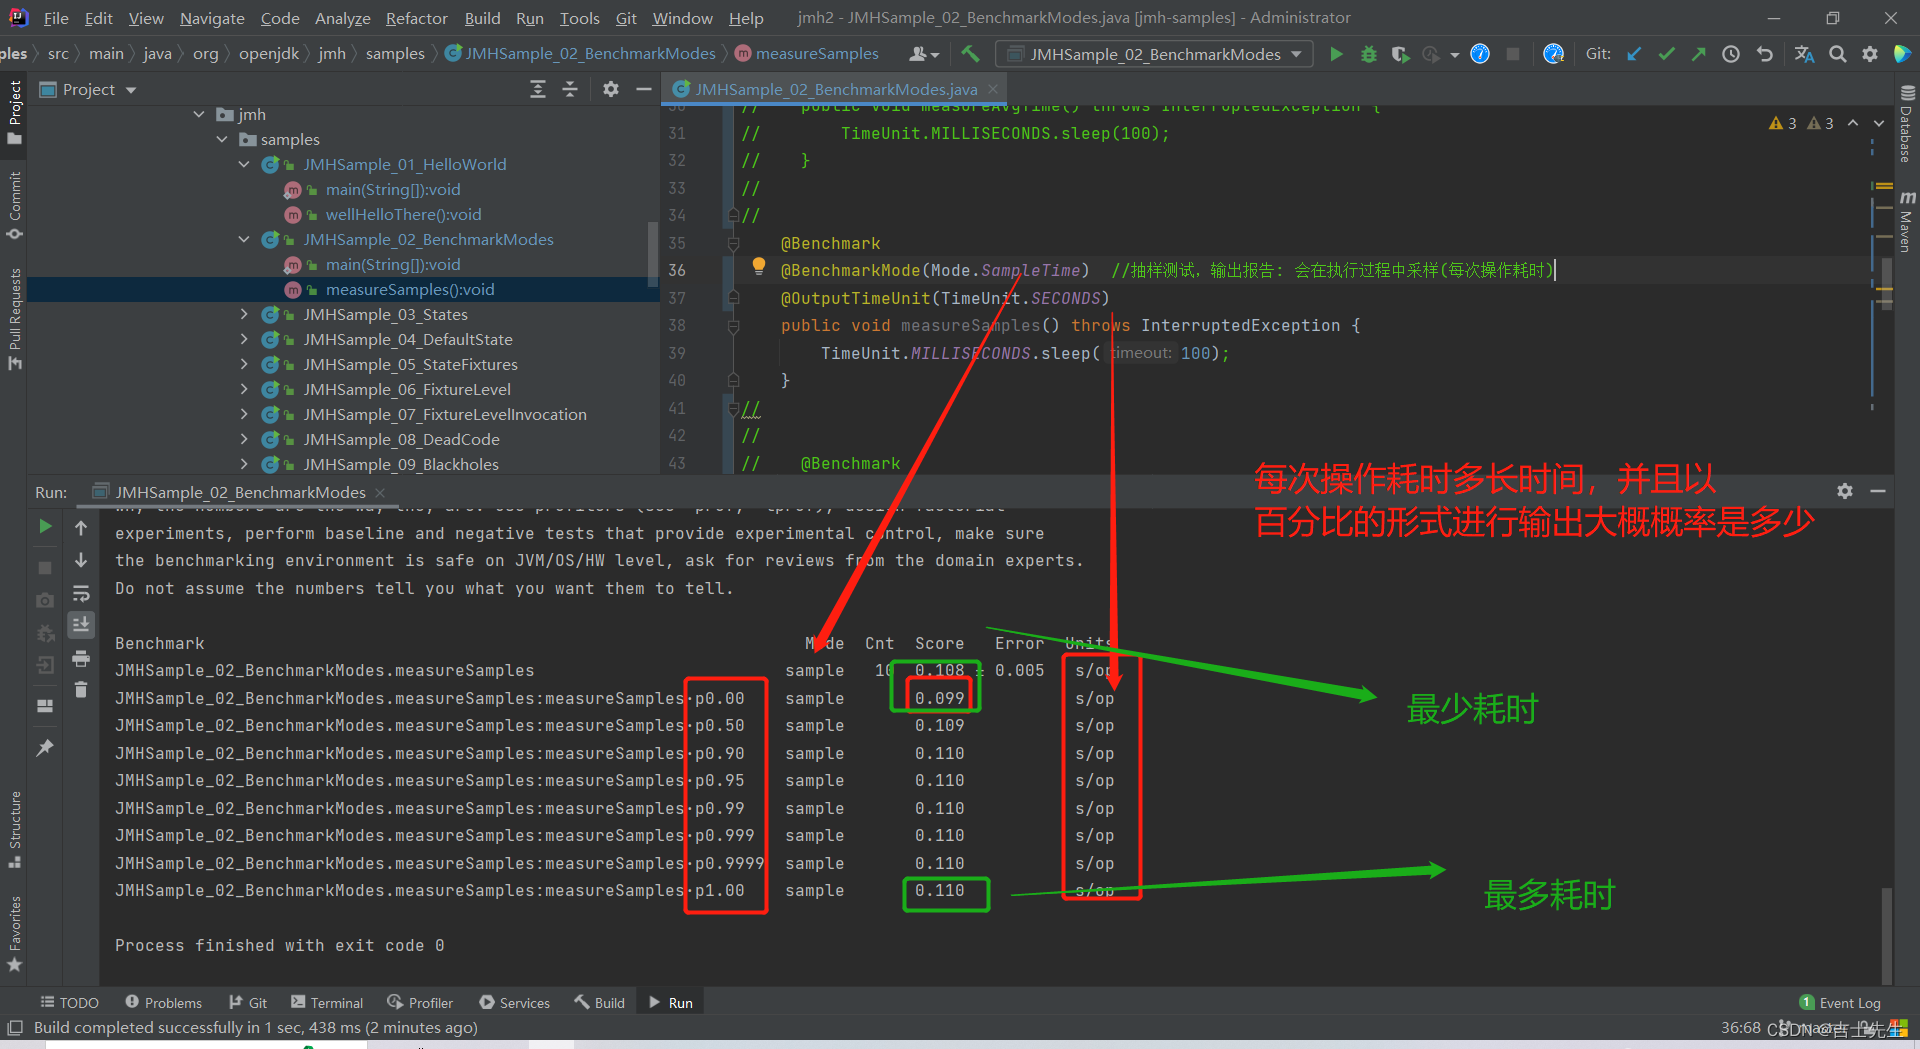
Task: Open the Event Log
Action: pyautogui.click(x=1840, y=1003)
